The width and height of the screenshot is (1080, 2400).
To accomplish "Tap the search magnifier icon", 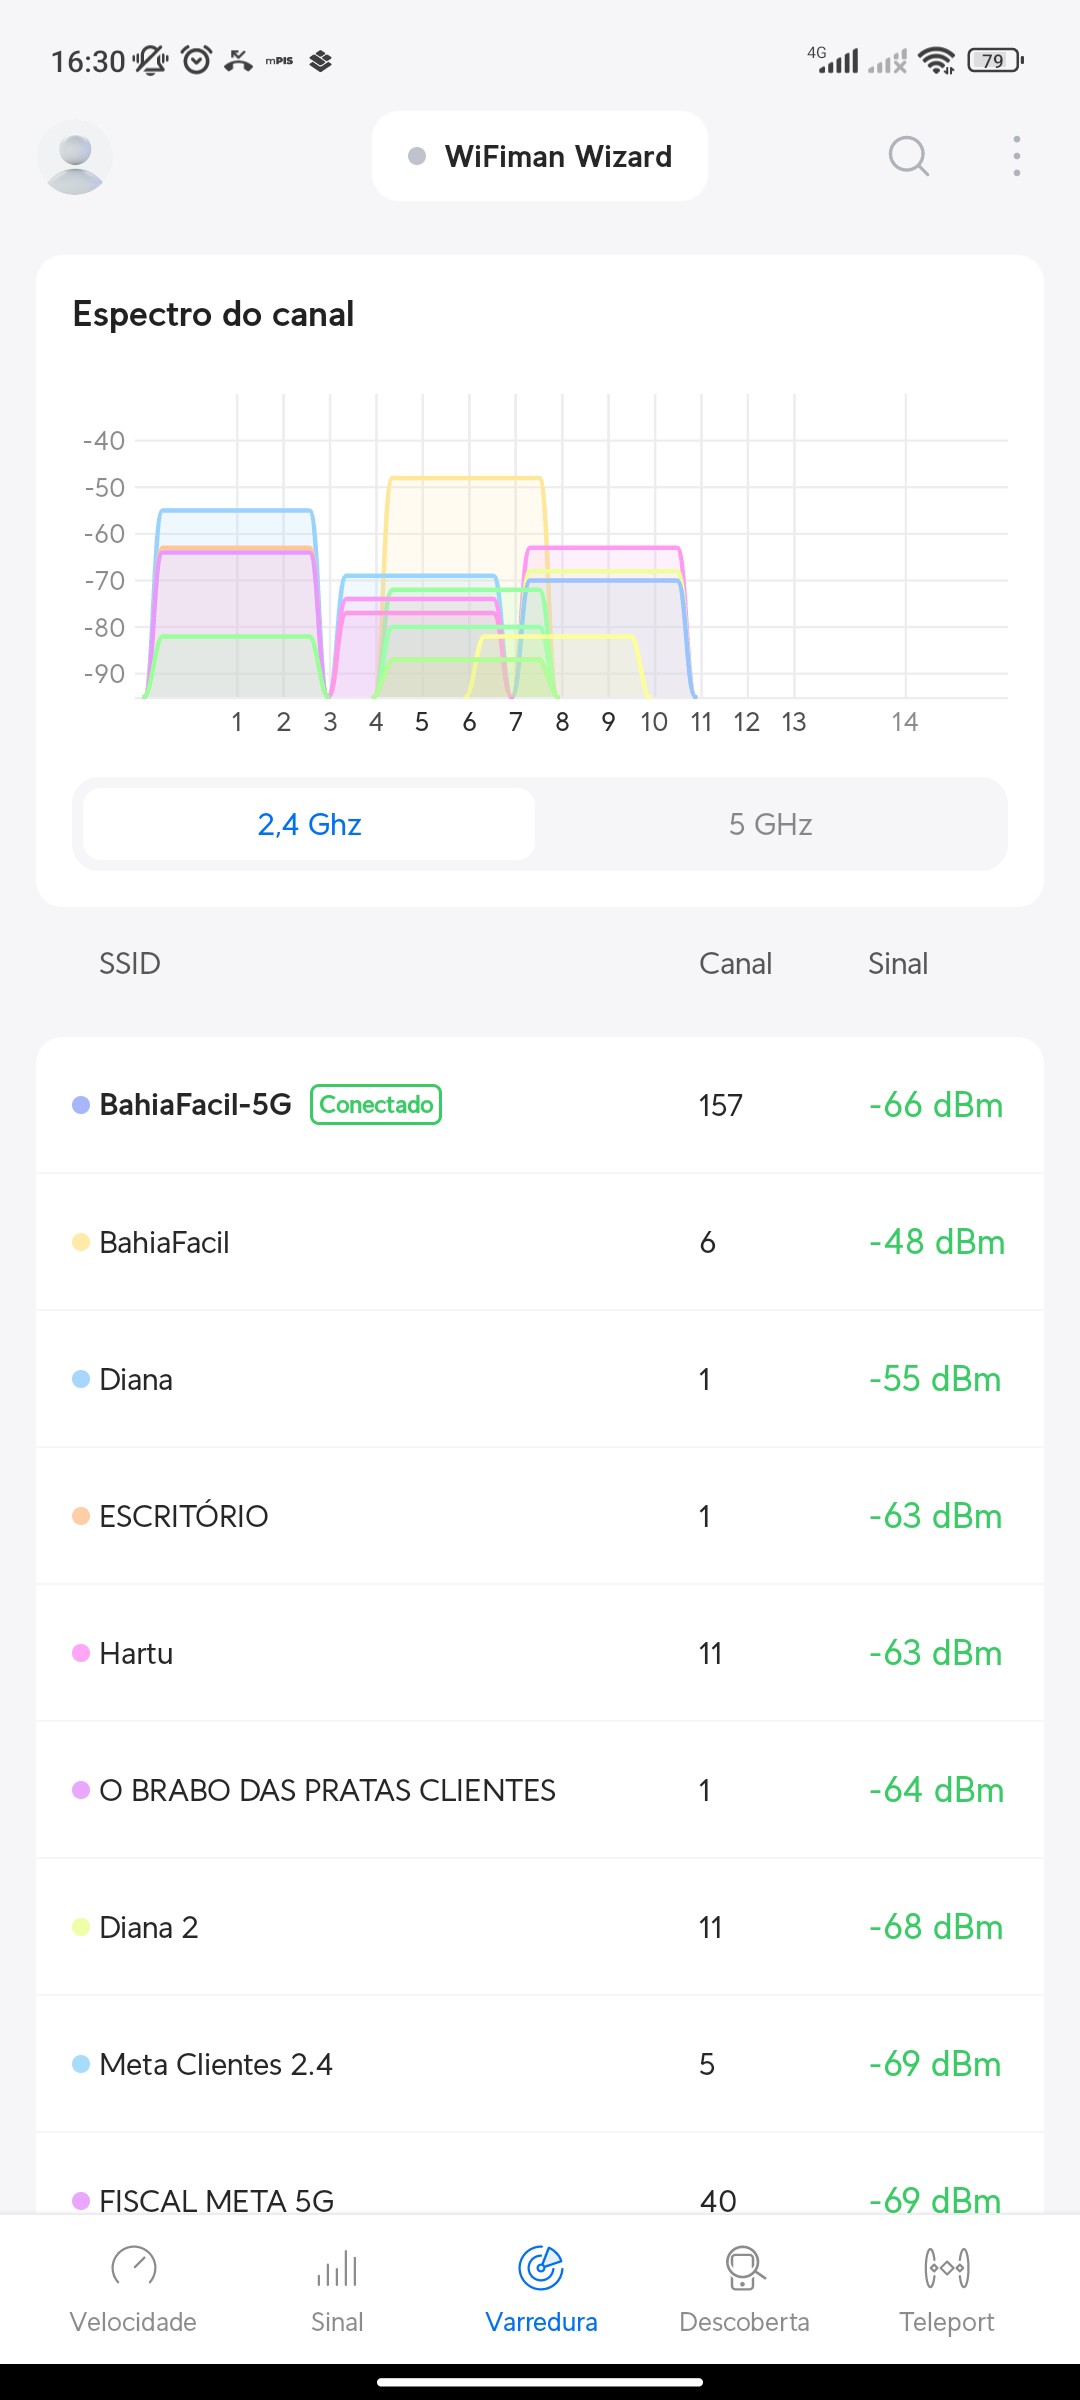I will [x=908, y=157].
